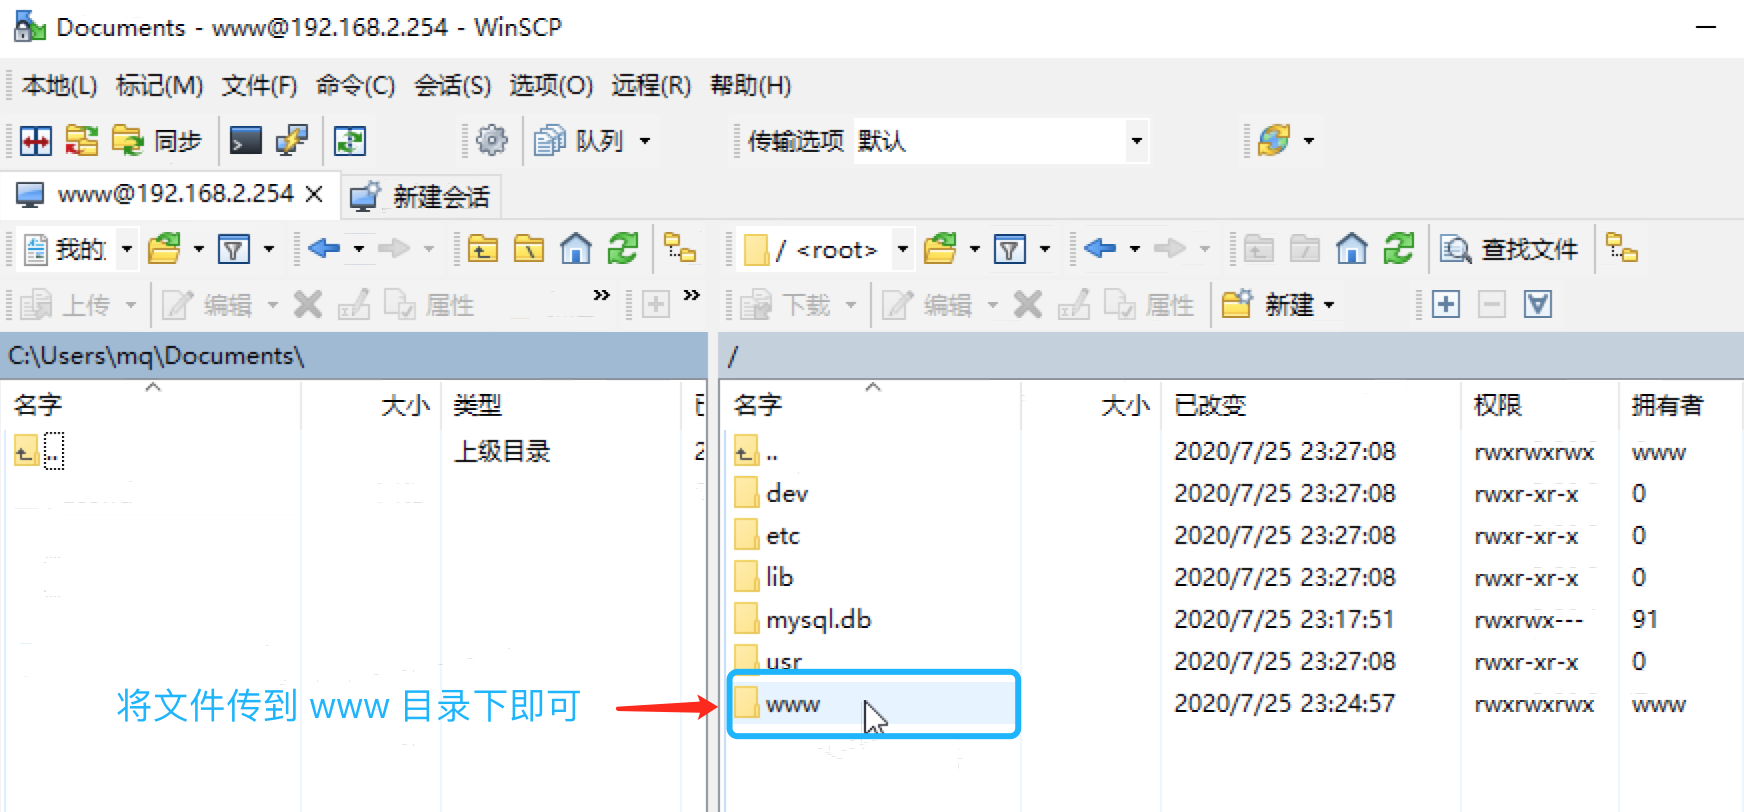Go to the remote home directory

pyautogui.click(x=1351, y=249)
